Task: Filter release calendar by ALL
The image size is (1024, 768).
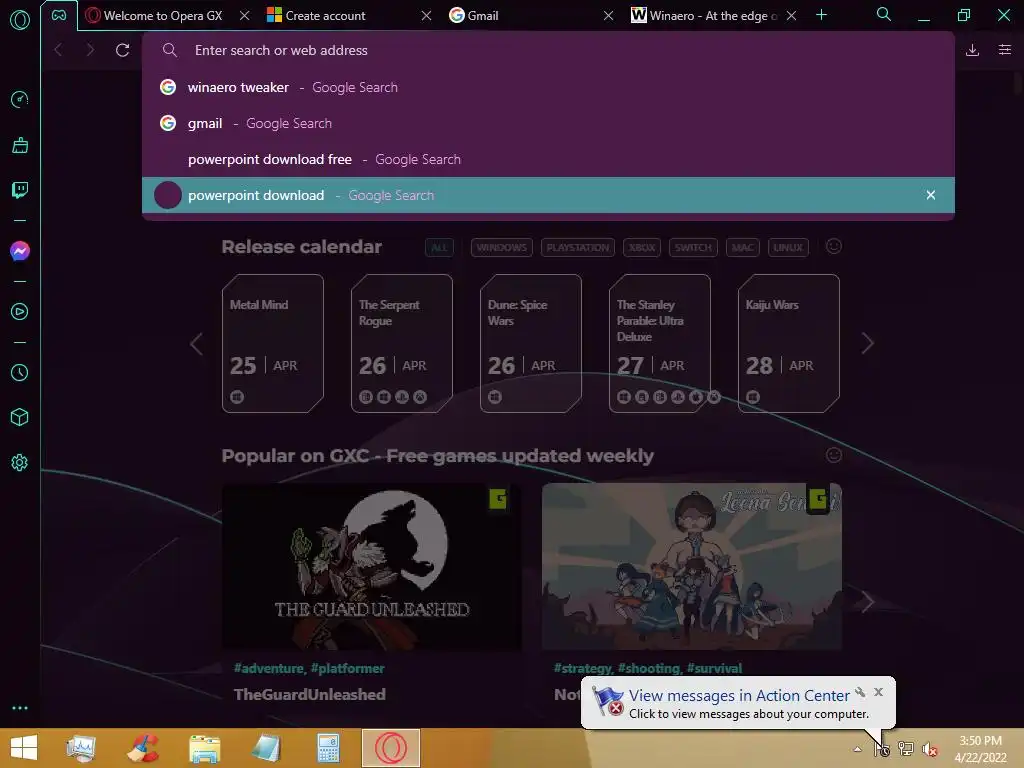Action: point(439,248)
